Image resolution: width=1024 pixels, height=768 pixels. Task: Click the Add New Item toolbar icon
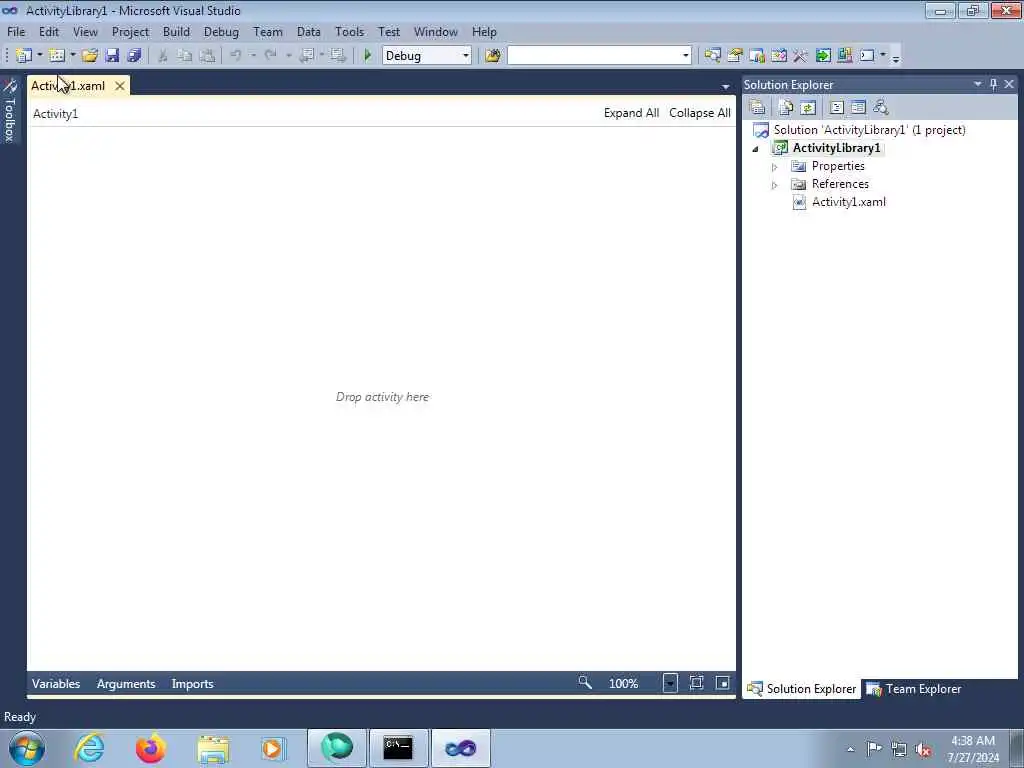(57, 56)
